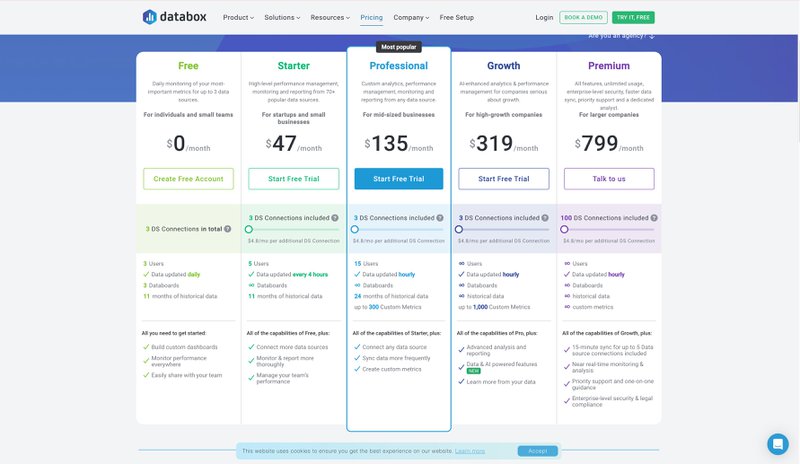Click help icon for Starter DS Connections included
The height and width of the screenshot is (464, 800).
[335, 217]
